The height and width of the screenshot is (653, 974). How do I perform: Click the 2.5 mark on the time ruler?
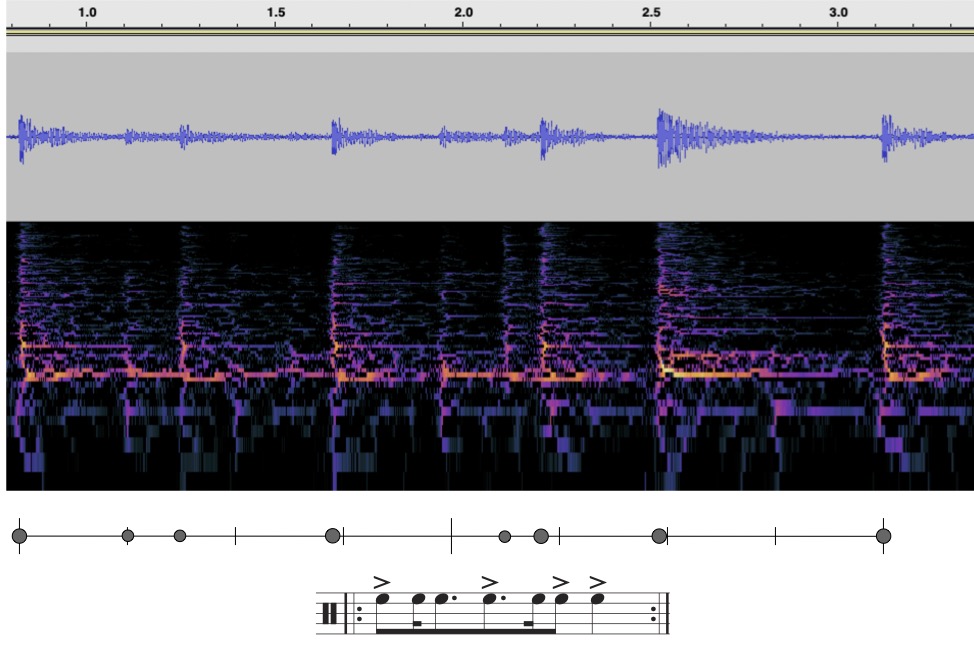[651, 12]
